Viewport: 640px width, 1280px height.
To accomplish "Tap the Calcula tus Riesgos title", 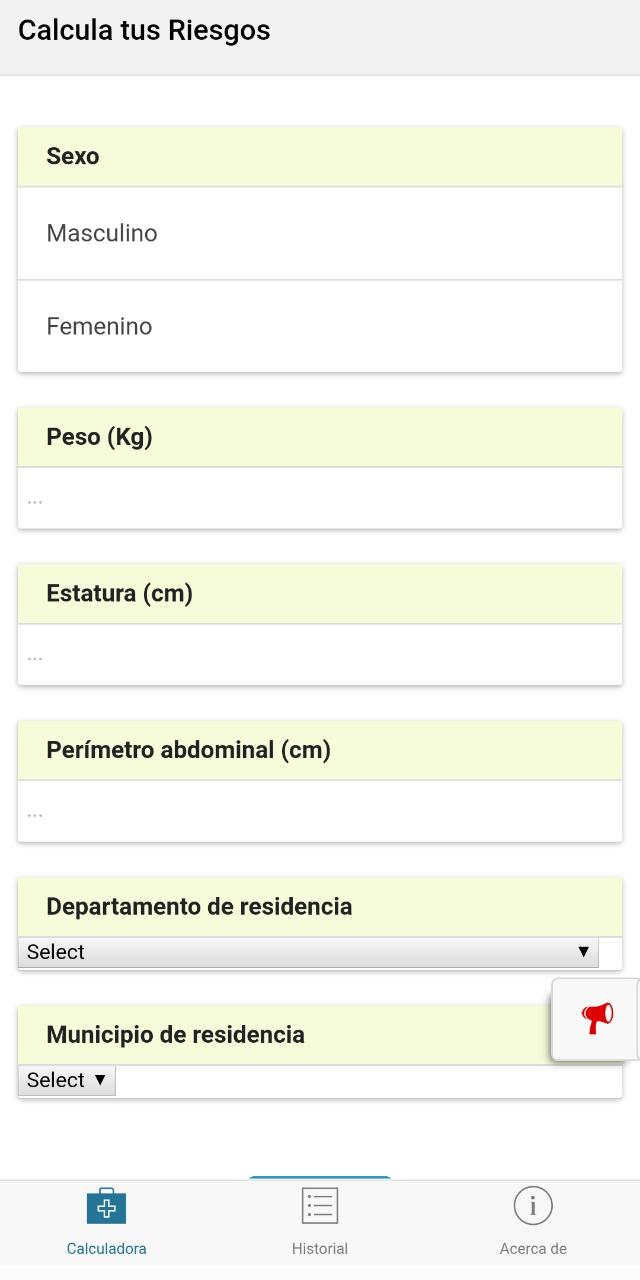I will [144, 31].
